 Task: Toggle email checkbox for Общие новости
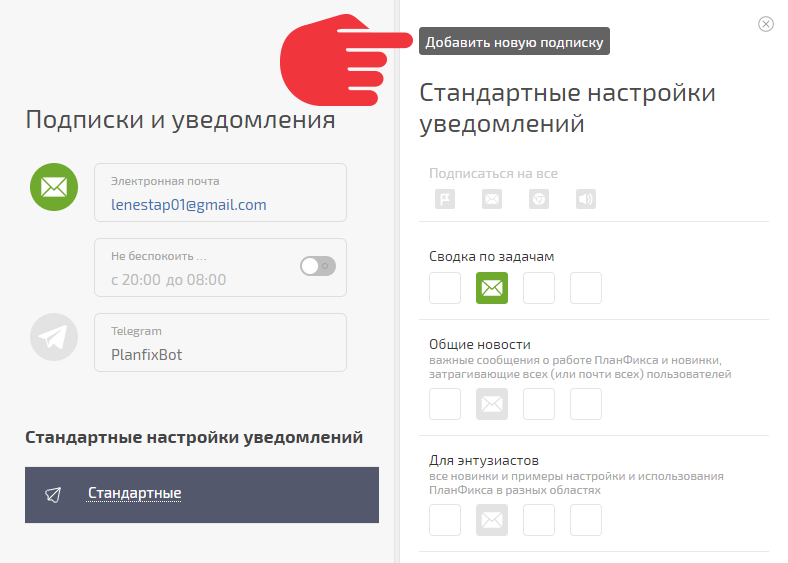click(x=492, y=404)
